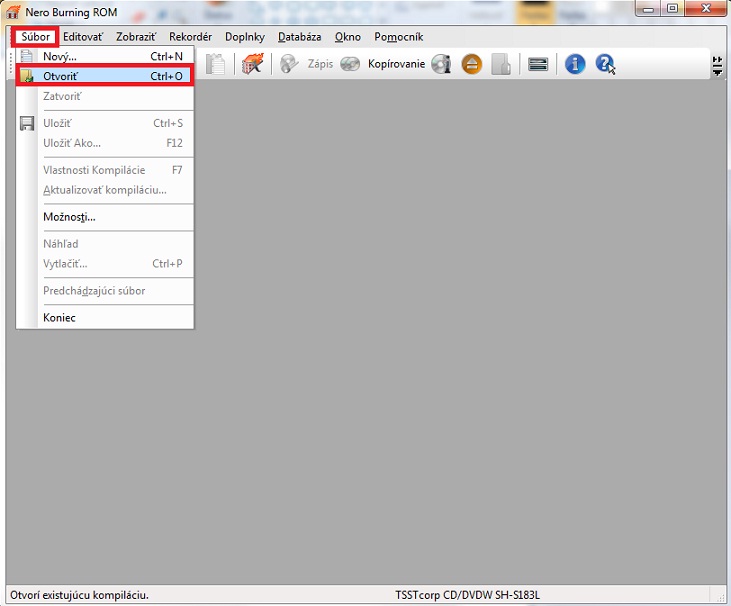Click the greyed file-card toolbar icon
The width and height of the screenshot is (731, 606).
(501, 64)
